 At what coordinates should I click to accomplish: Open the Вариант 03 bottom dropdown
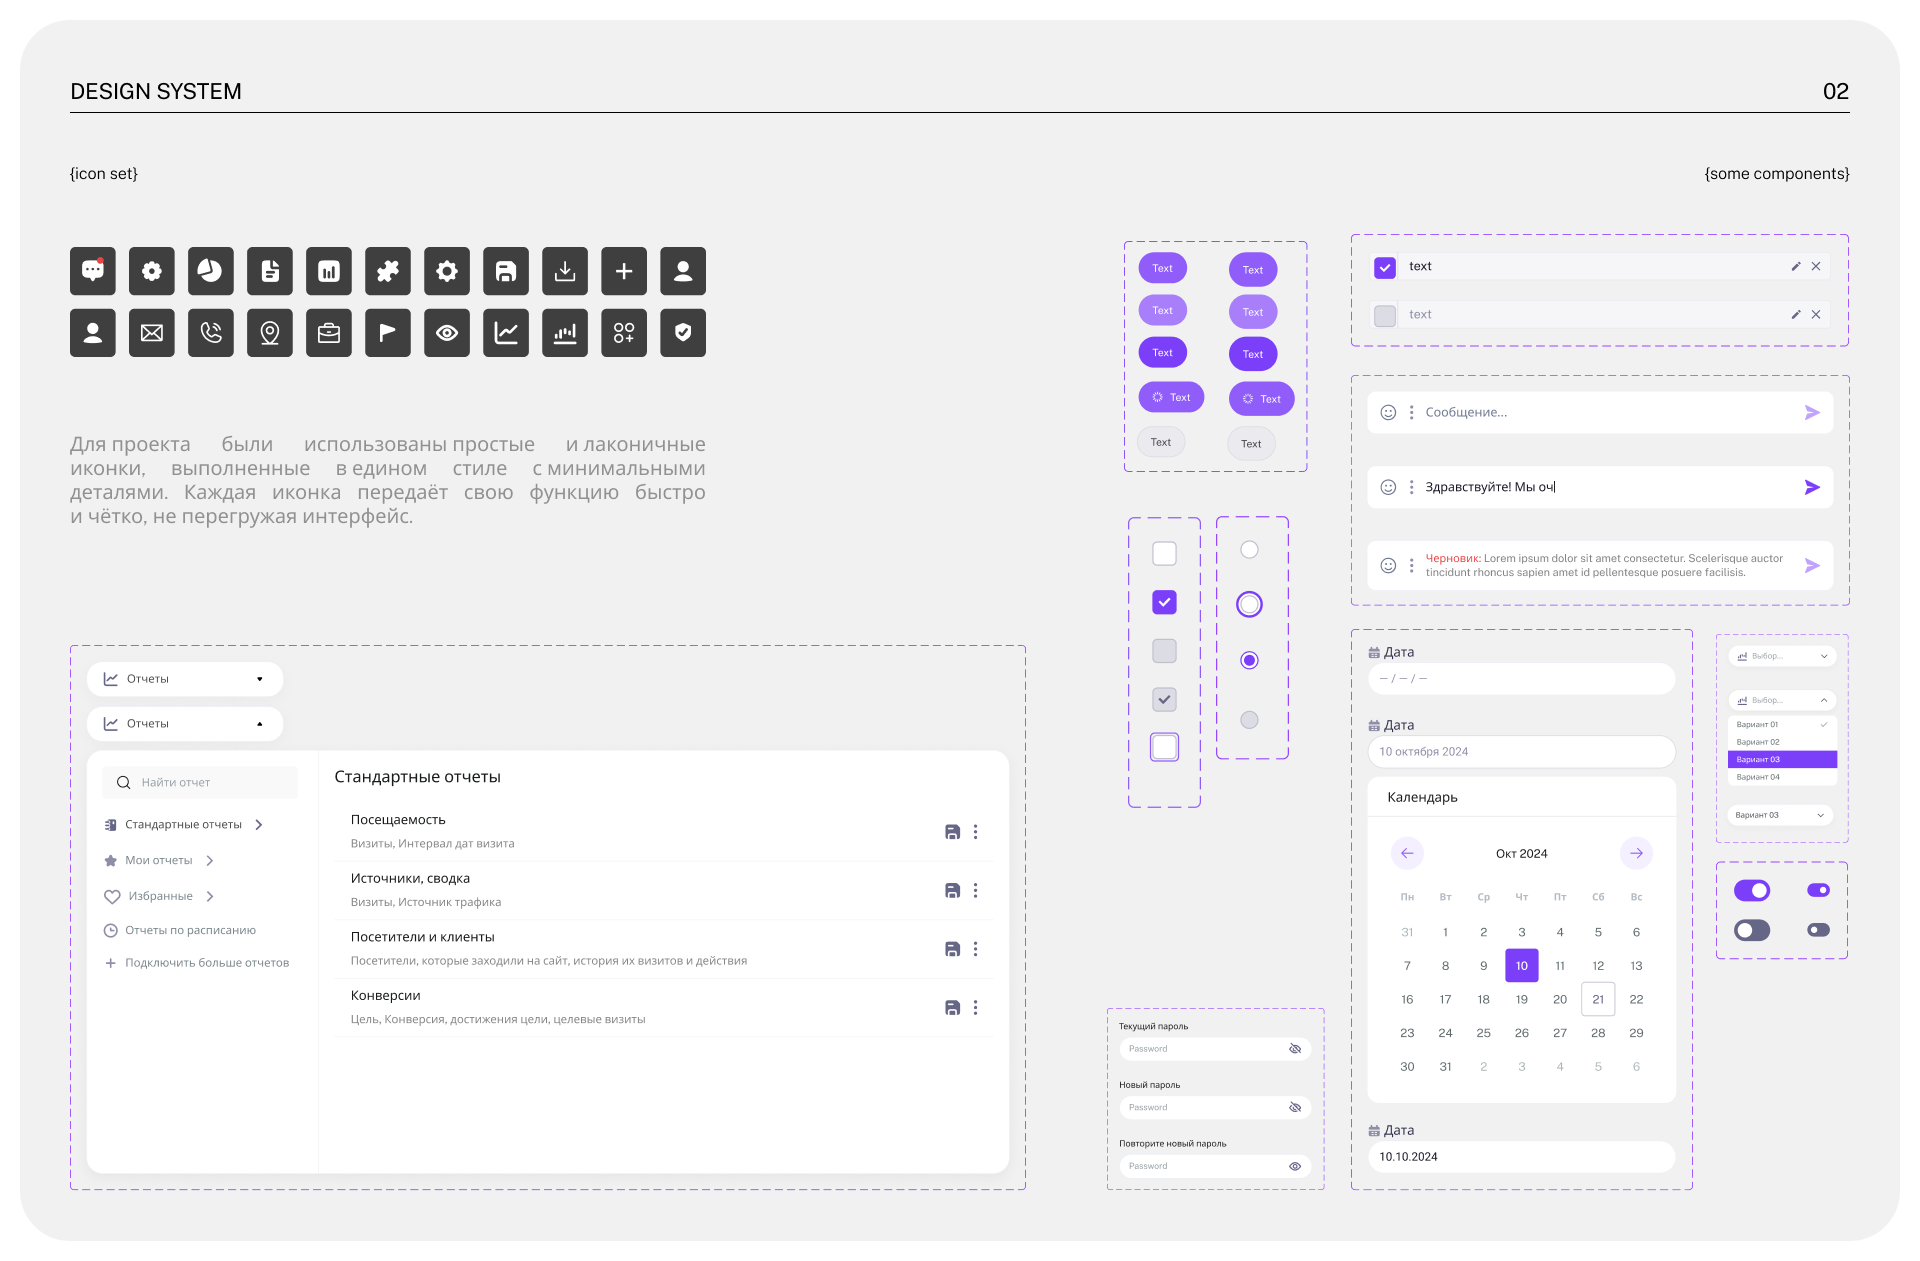(1781, 815)
